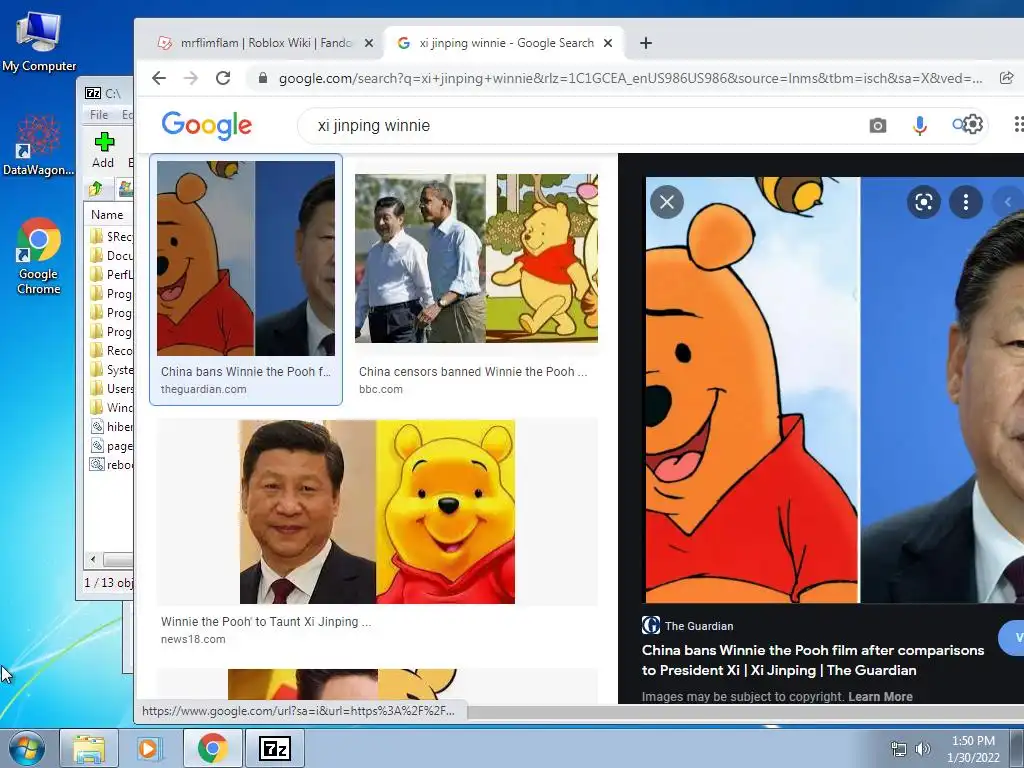The image size is (1024, 768).
Task: Select the page file in 7-Zip
Action: coord(111,445)
